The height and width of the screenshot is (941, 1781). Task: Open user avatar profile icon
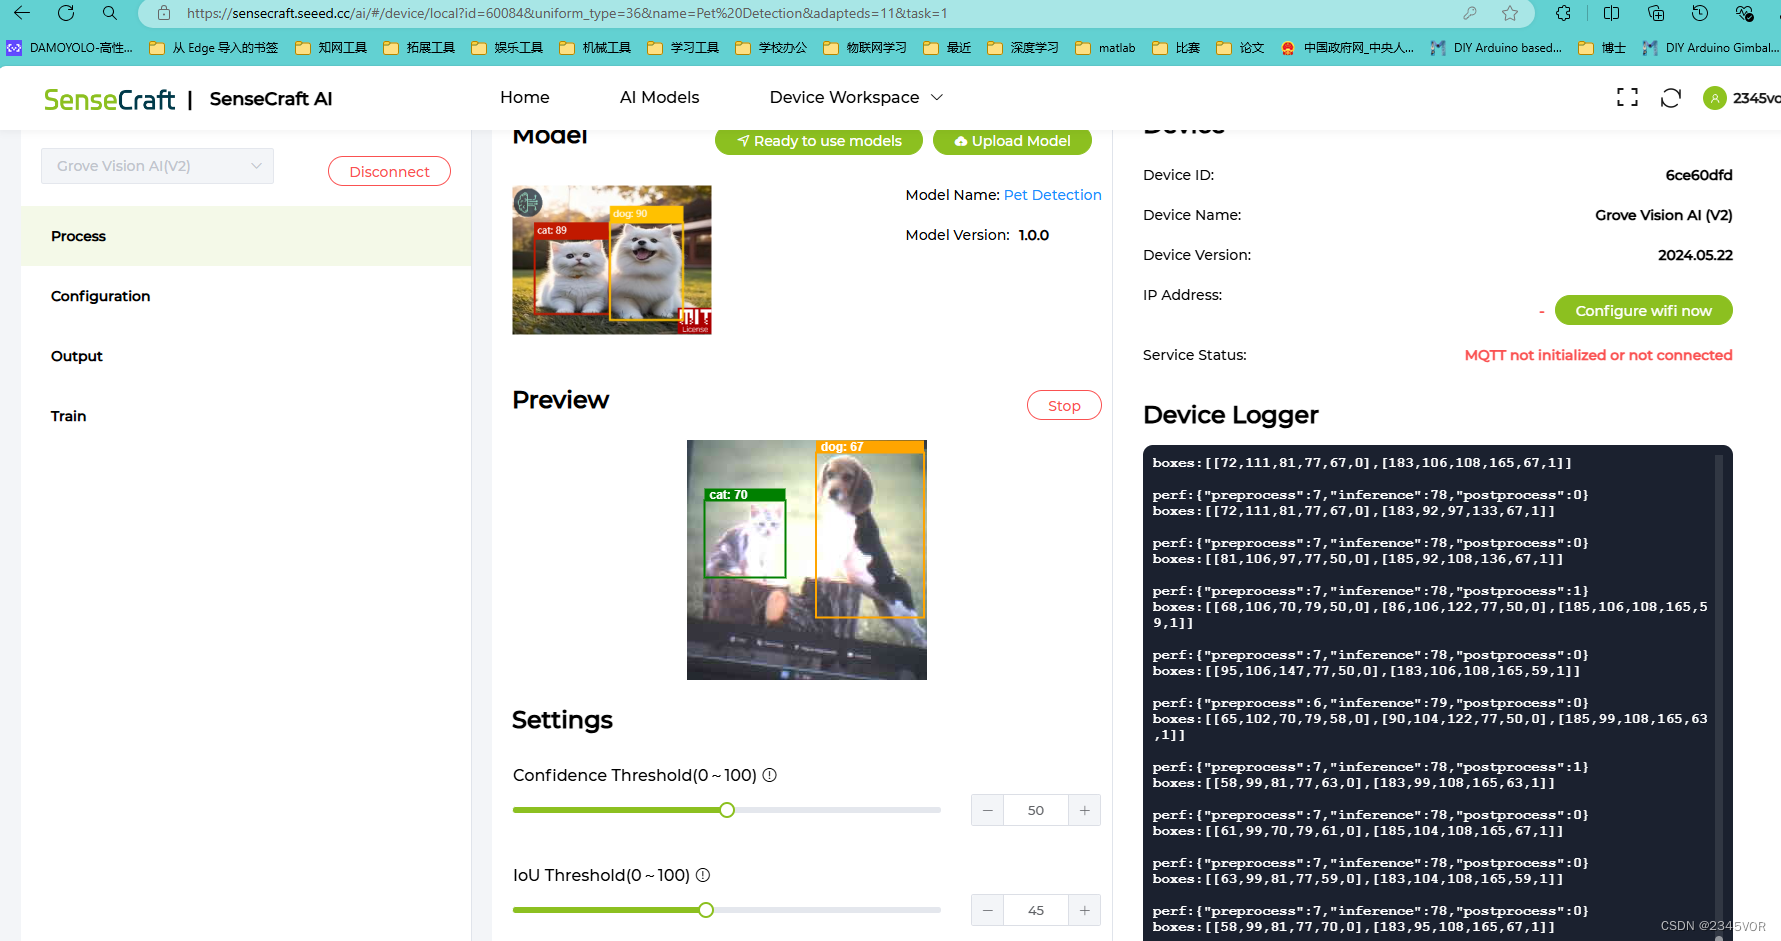[1714, 98]
